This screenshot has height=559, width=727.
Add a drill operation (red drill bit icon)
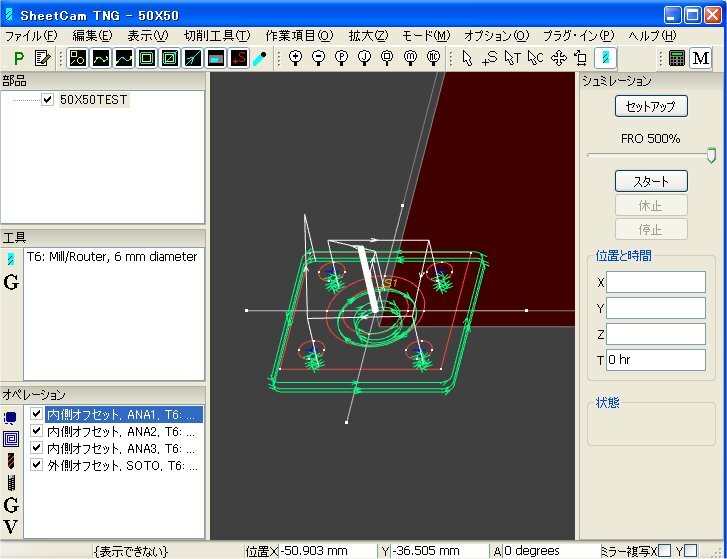(x=11, y=461)
